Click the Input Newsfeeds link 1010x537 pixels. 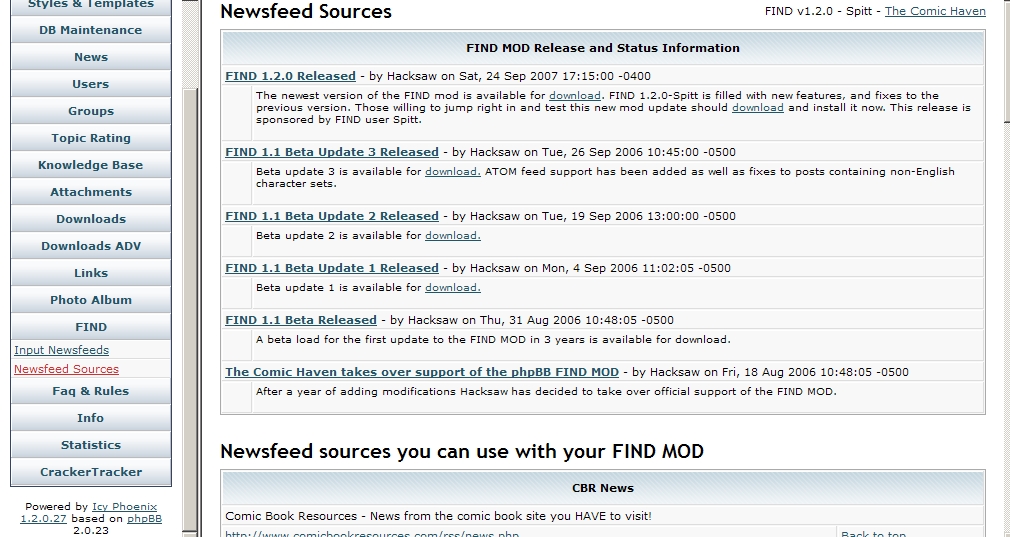click(x=61, y=350)
